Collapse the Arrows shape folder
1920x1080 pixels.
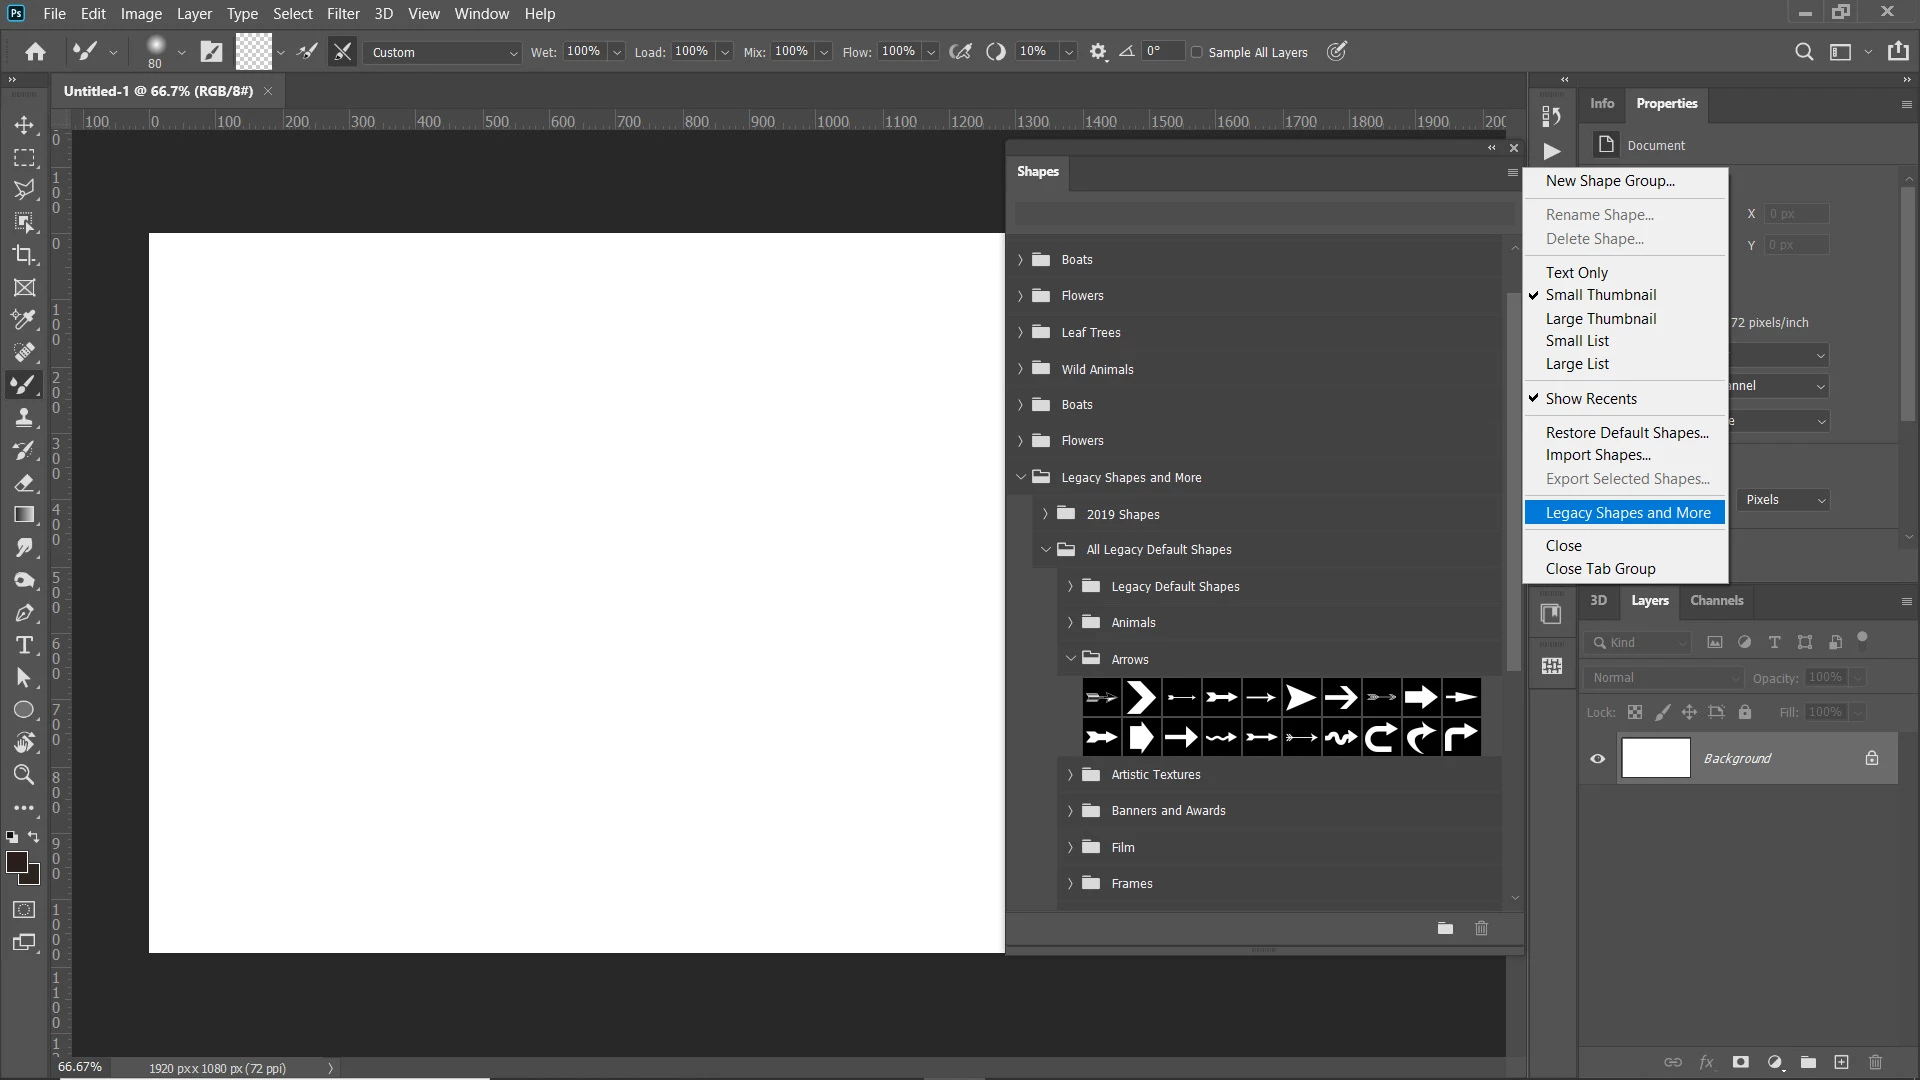[x=1070, y=659]
